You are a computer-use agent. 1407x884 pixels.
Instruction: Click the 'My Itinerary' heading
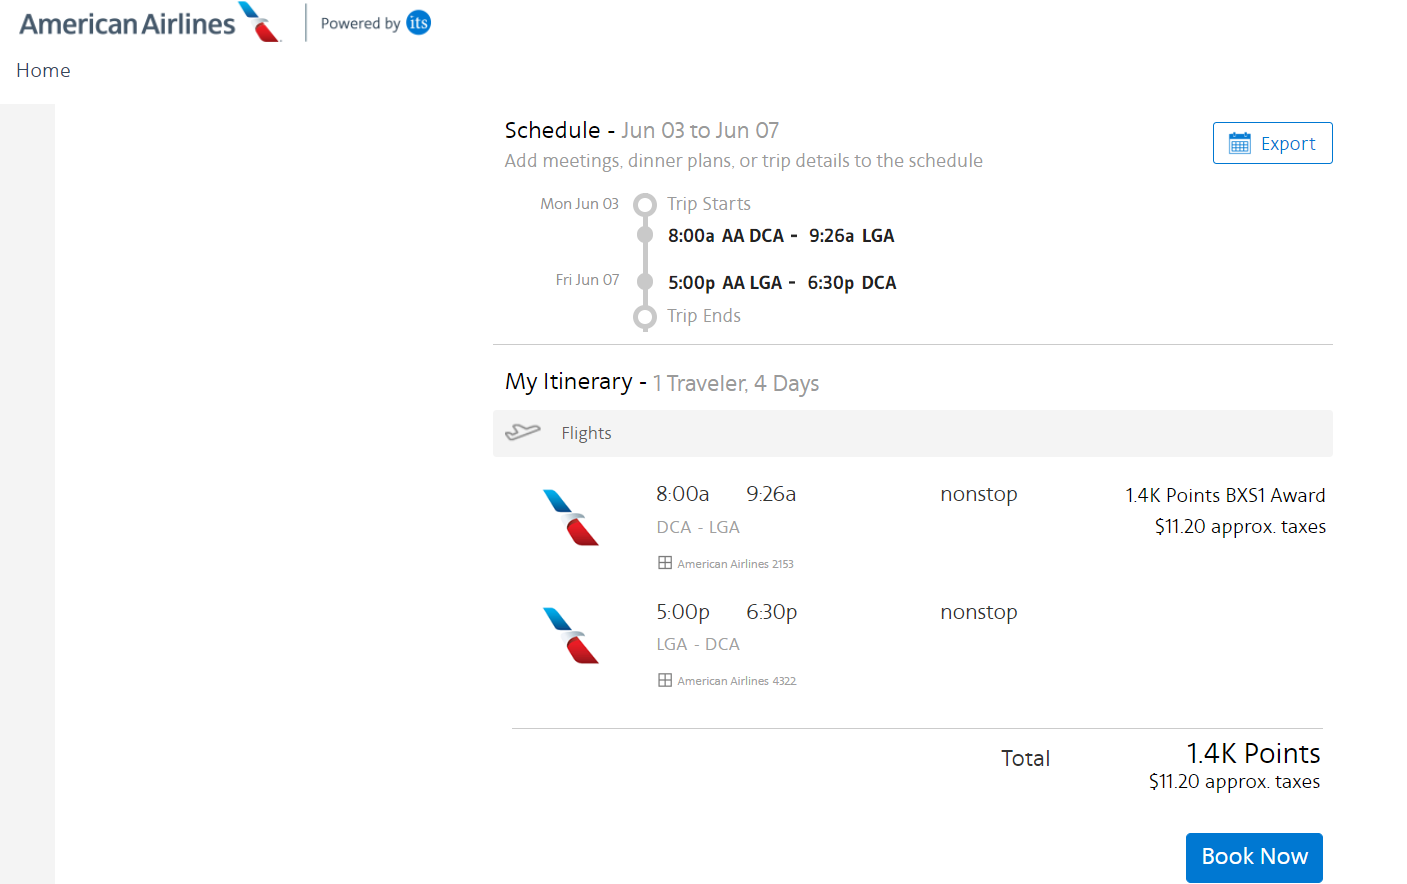tap(568, 382)
